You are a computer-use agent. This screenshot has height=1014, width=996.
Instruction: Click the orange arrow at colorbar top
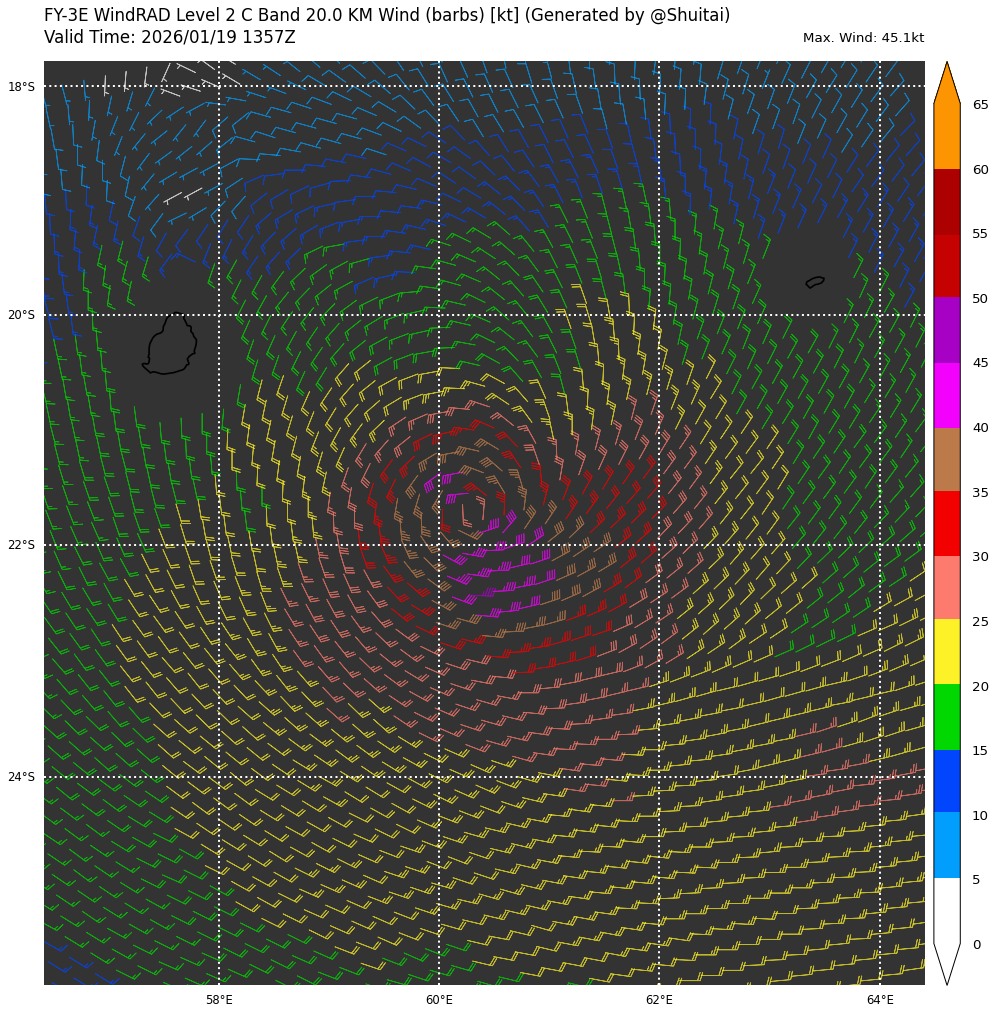946,85
